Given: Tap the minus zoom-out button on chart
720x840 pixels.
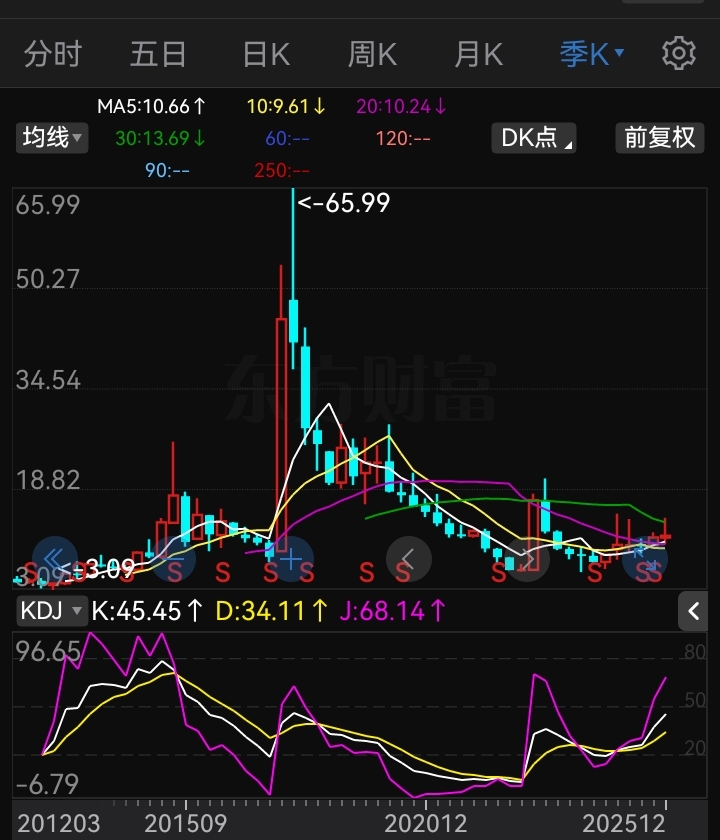Looking at the screenshot, I should tap(174, 559).
